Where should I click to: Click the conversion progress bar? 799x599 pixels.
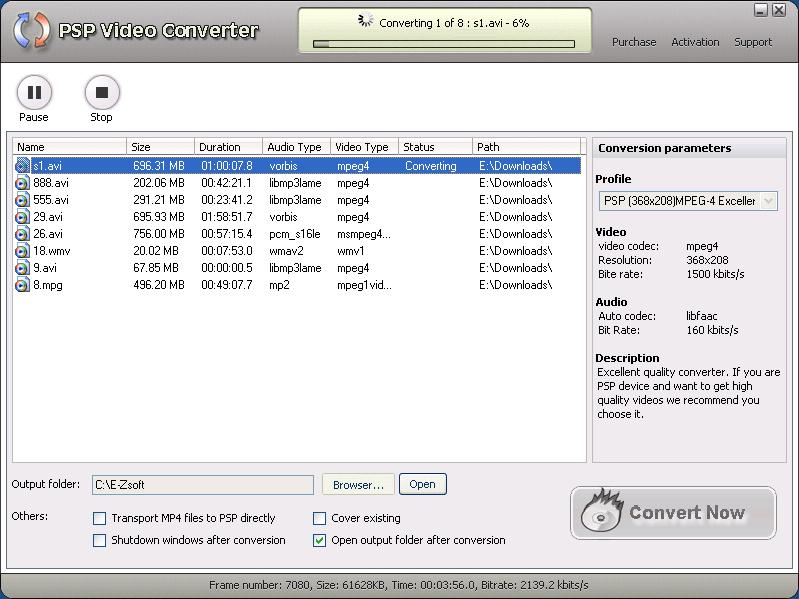coord(444,44)
